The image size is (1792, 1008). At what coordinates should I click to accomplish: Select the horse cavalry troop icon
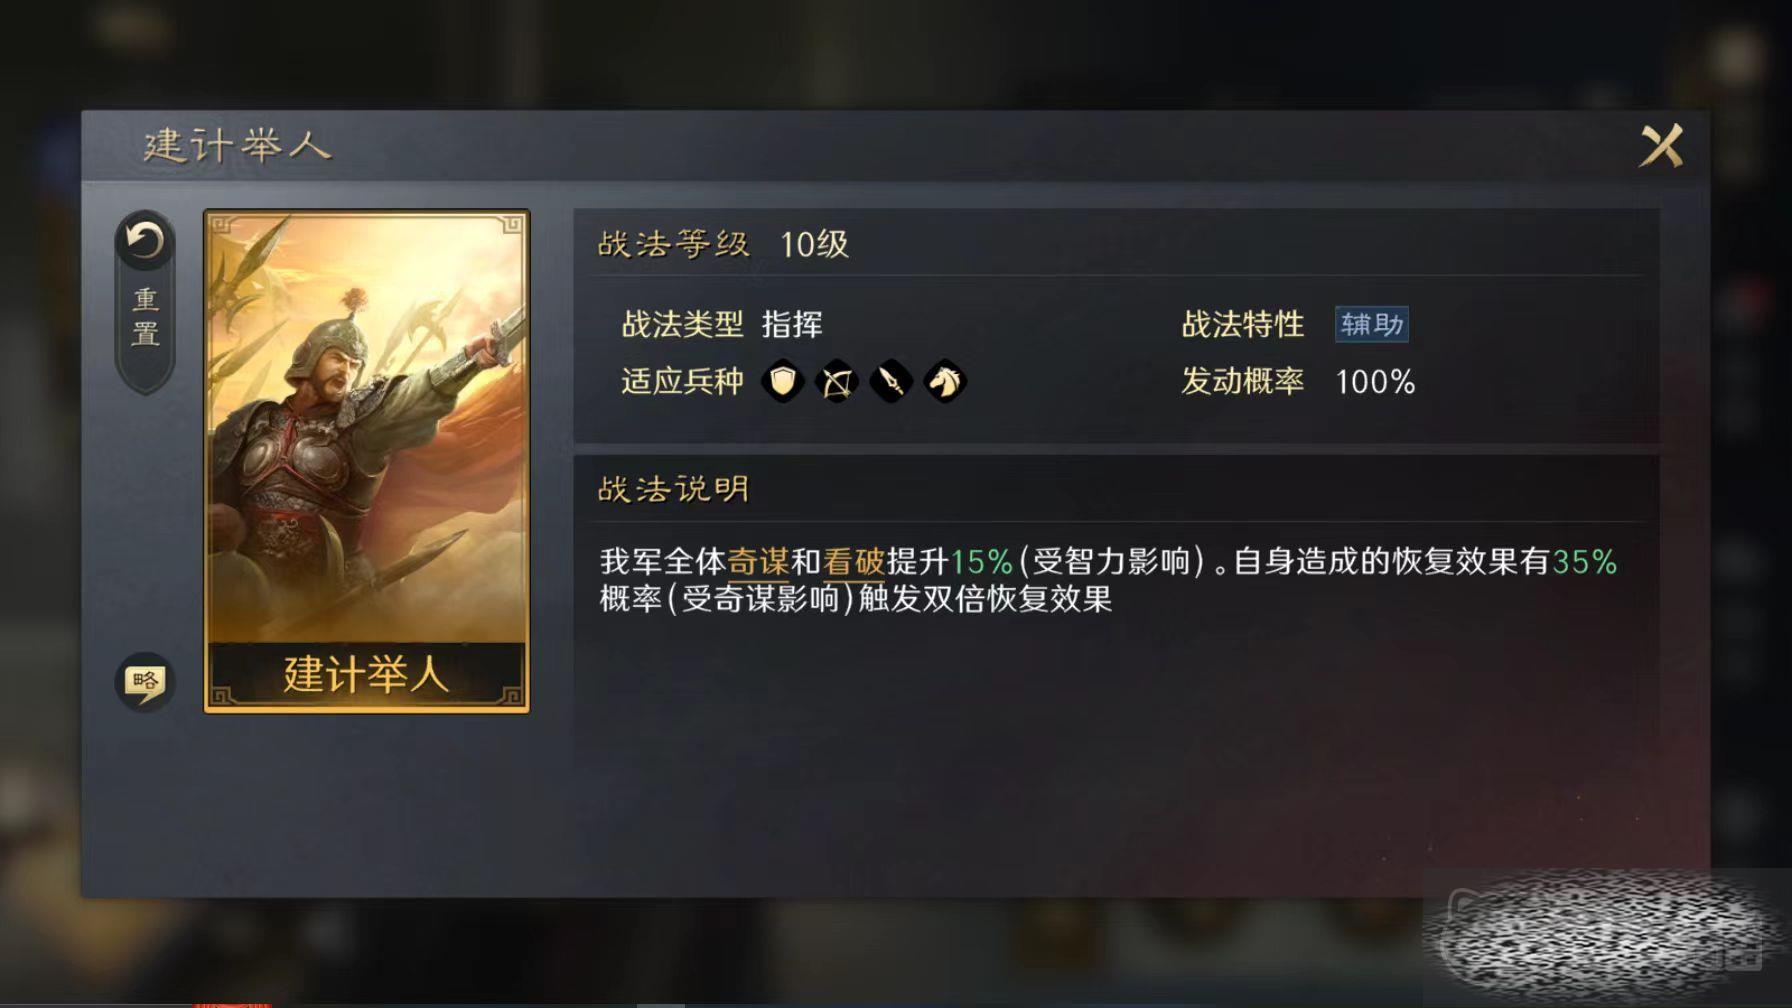click(x=945, y=381)
